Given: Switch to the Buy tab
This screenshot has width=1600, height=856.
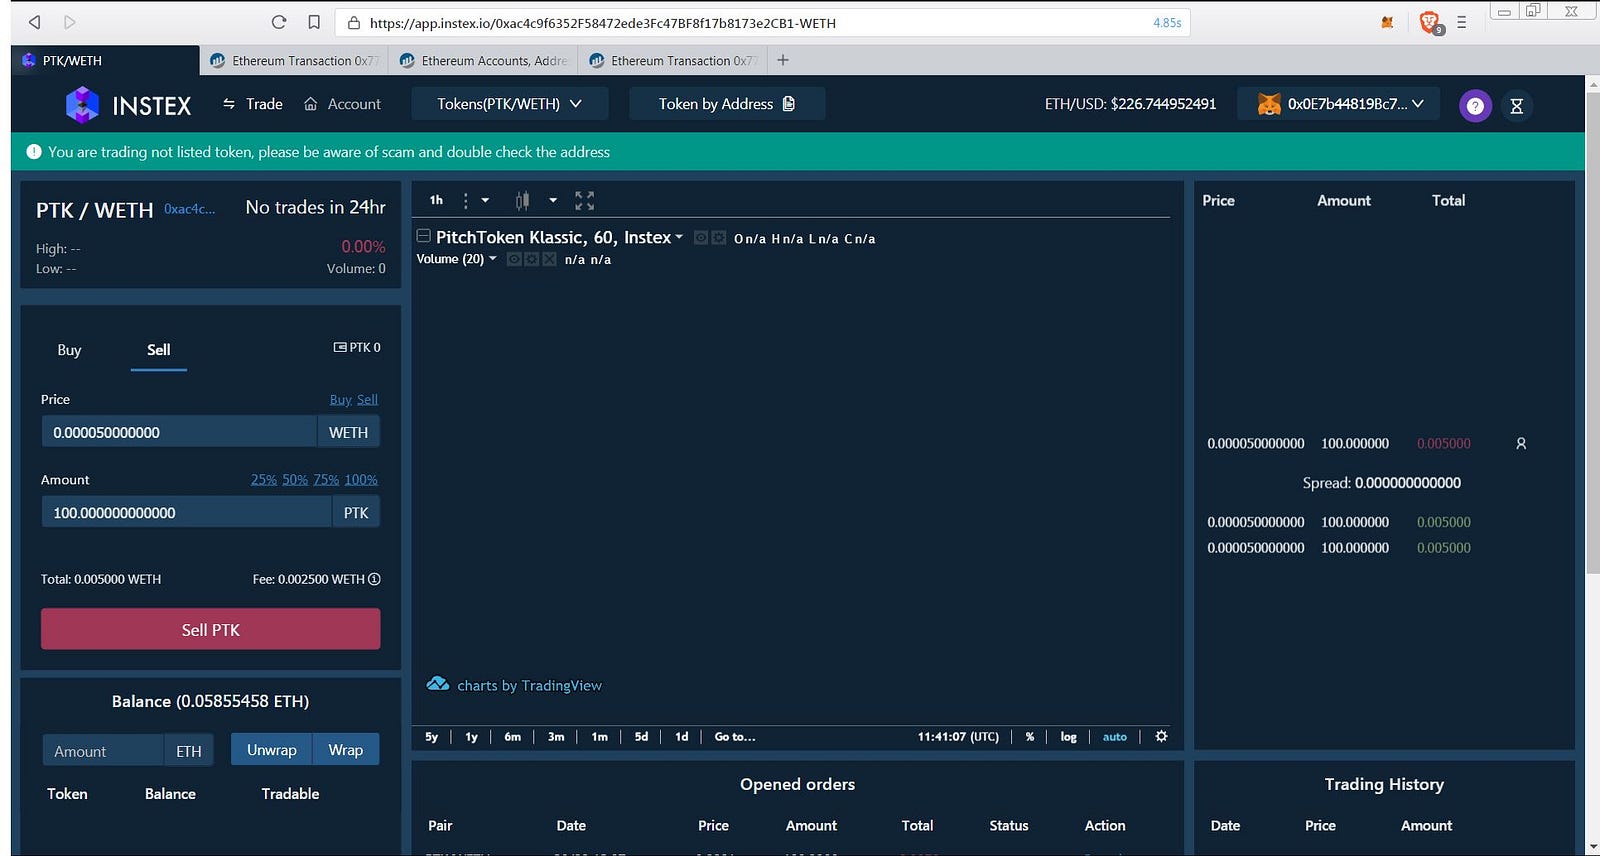Looking at the screenshot, I should pyautogui.click(x=69, y=349).
